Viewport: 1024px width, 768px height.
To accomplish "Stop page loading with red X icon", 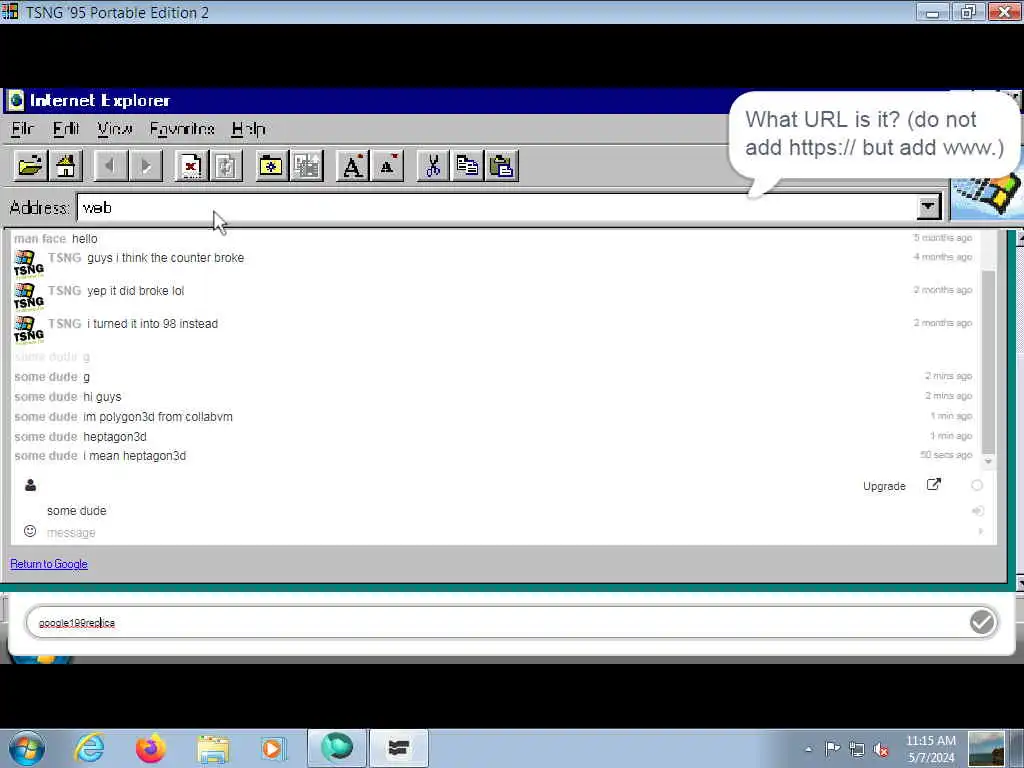I will (191, 166).
